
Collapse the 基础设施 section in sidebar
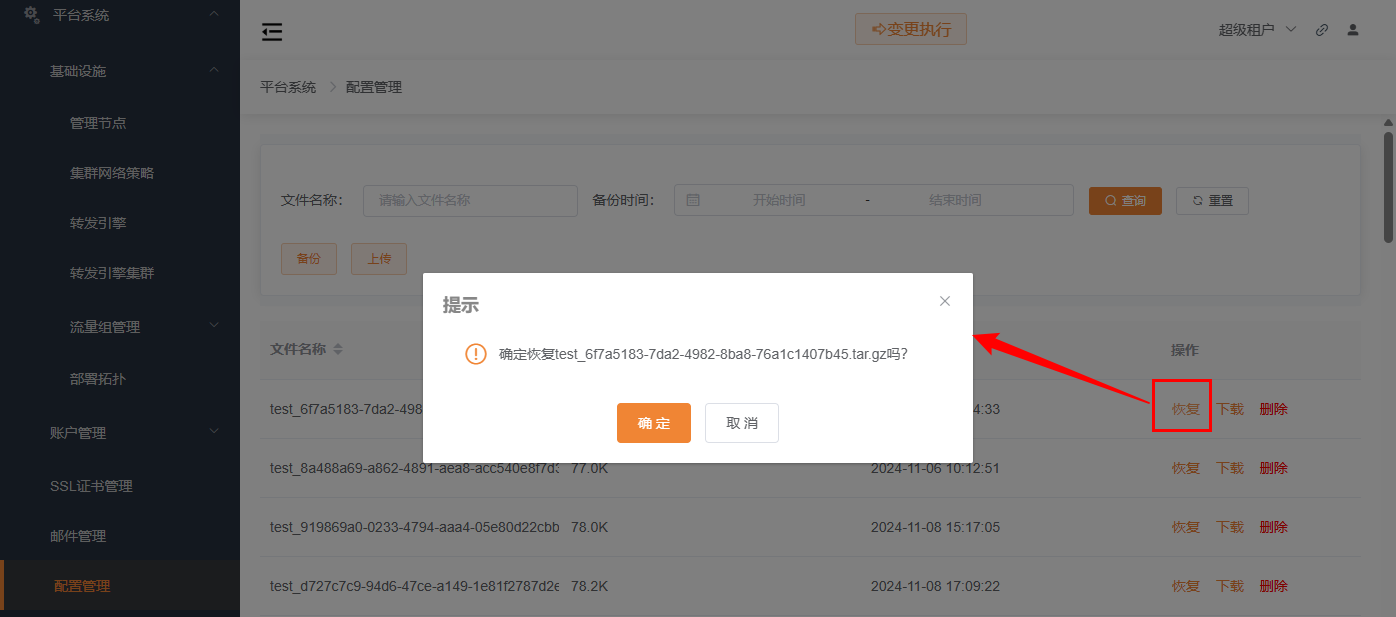click(x=213, y=70)
